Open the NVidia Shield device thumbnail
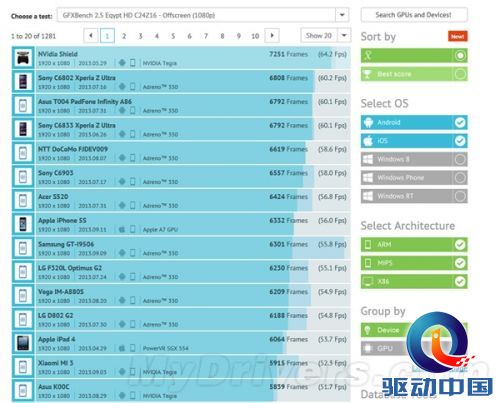Image resolution: width=500 pixels, height=403 pixels. coord(23,58)
